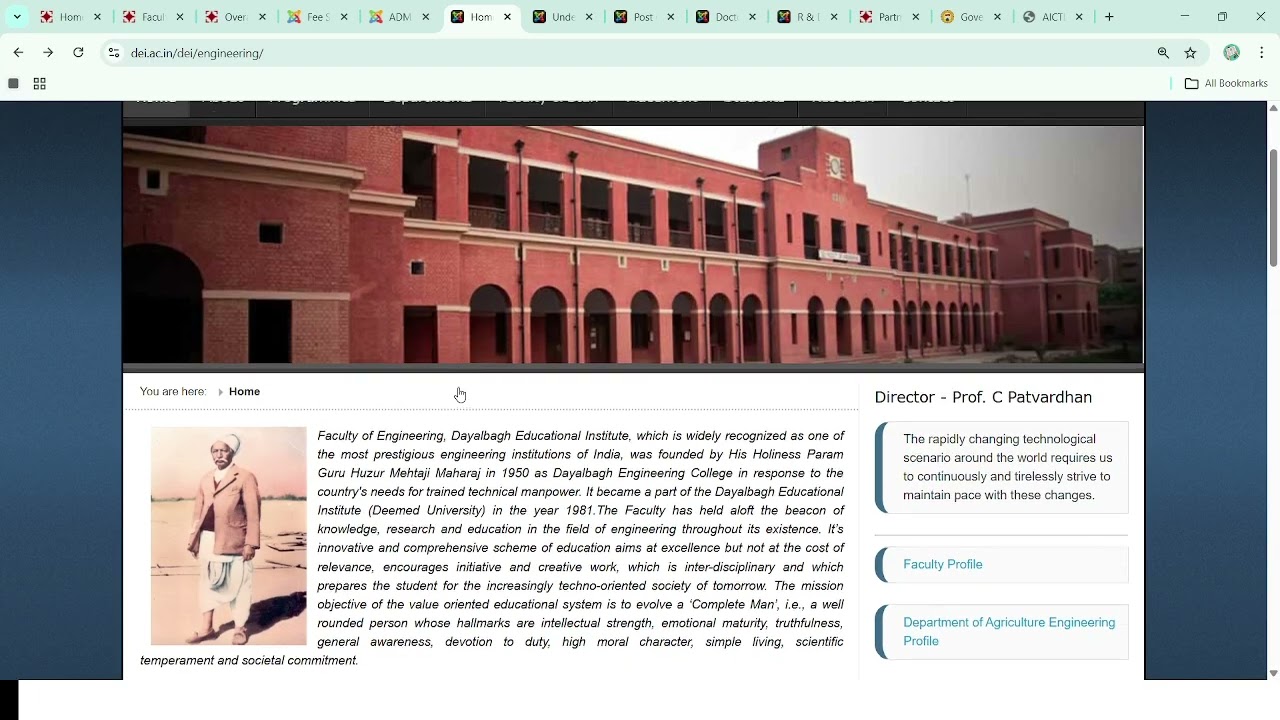Click the vertical scrollbar thumb

[x=1273, y=207]
